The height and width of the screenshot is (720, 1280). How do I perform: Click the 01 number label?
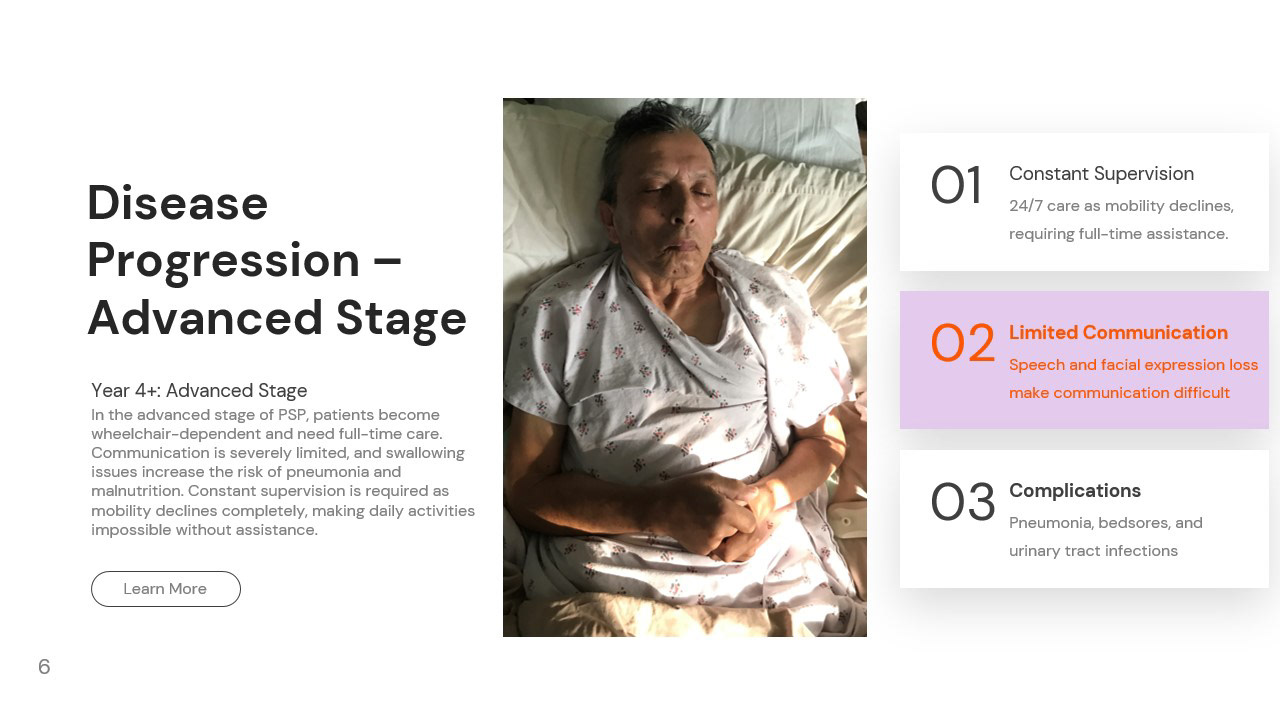956,187
